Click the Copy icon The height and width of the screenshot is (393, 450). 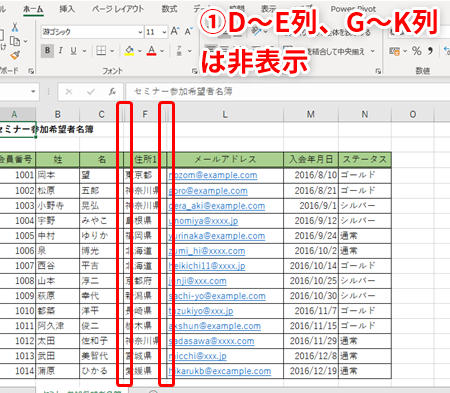(15, 41)
